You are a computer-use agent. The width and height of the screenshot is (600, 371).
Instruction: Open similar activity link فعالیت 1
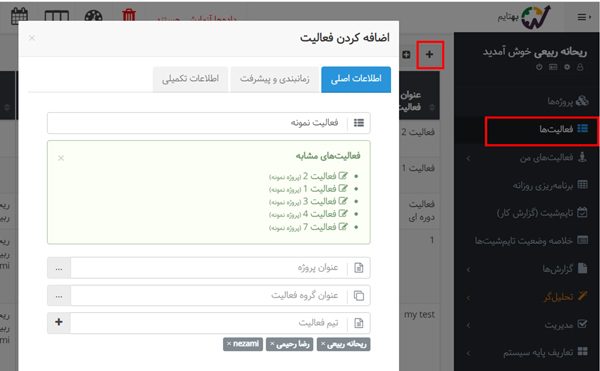[x=320, y=189]
